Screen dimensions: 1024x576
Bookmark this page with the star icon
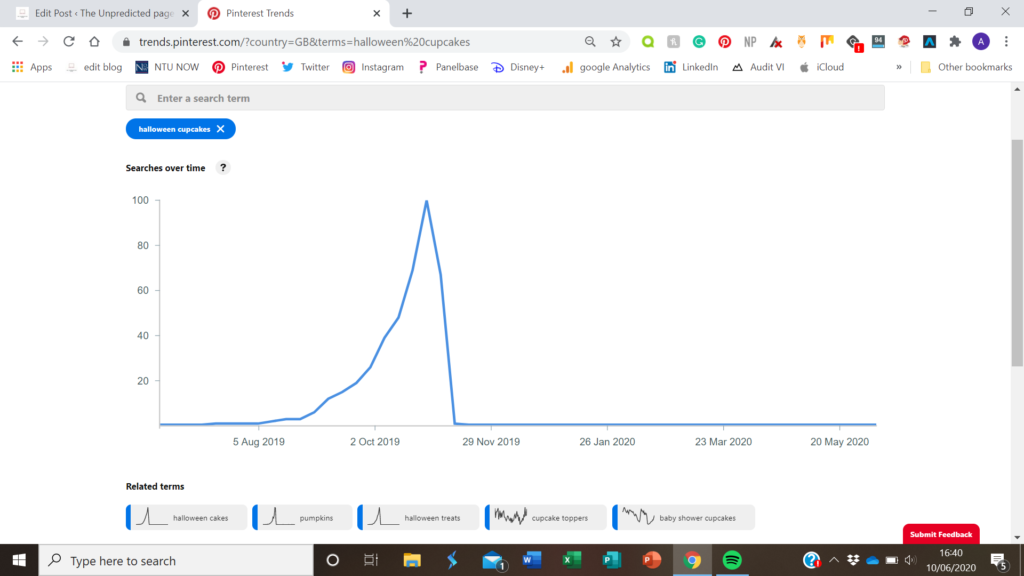(x=614, y=41)
